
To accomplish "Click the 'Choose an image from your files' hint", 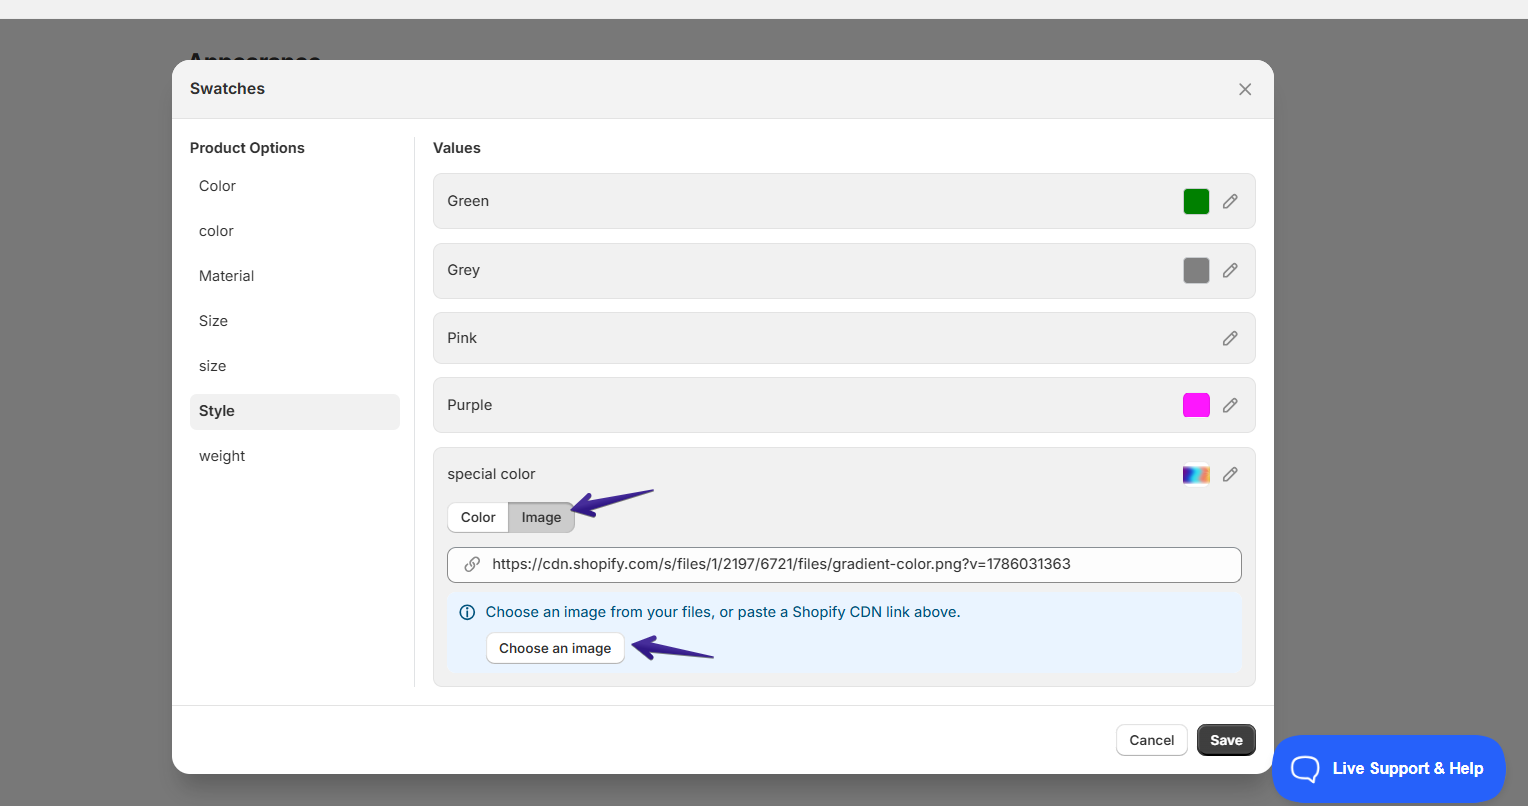I will coord(723,612).
